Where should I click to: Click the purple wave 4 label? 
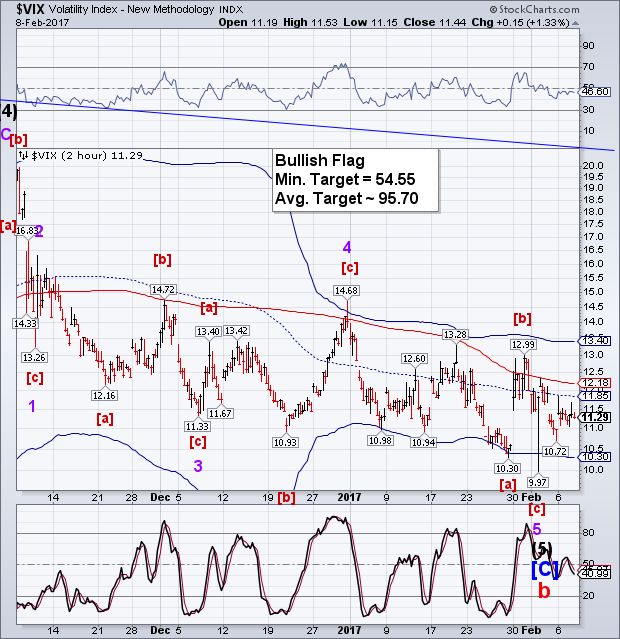345,247
